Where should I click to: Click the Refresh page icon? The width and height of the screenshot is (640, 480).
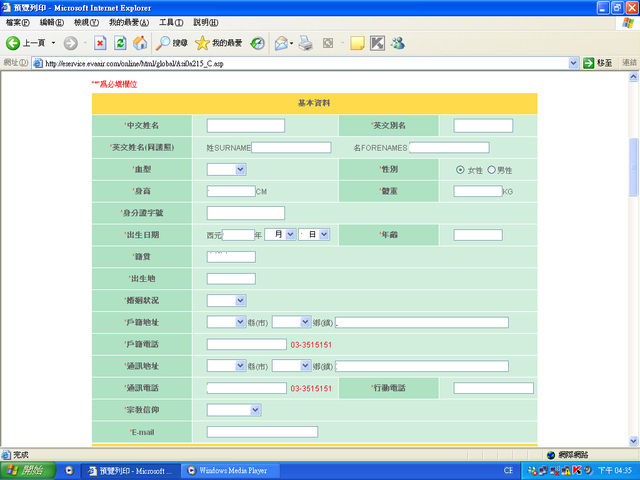120,43
